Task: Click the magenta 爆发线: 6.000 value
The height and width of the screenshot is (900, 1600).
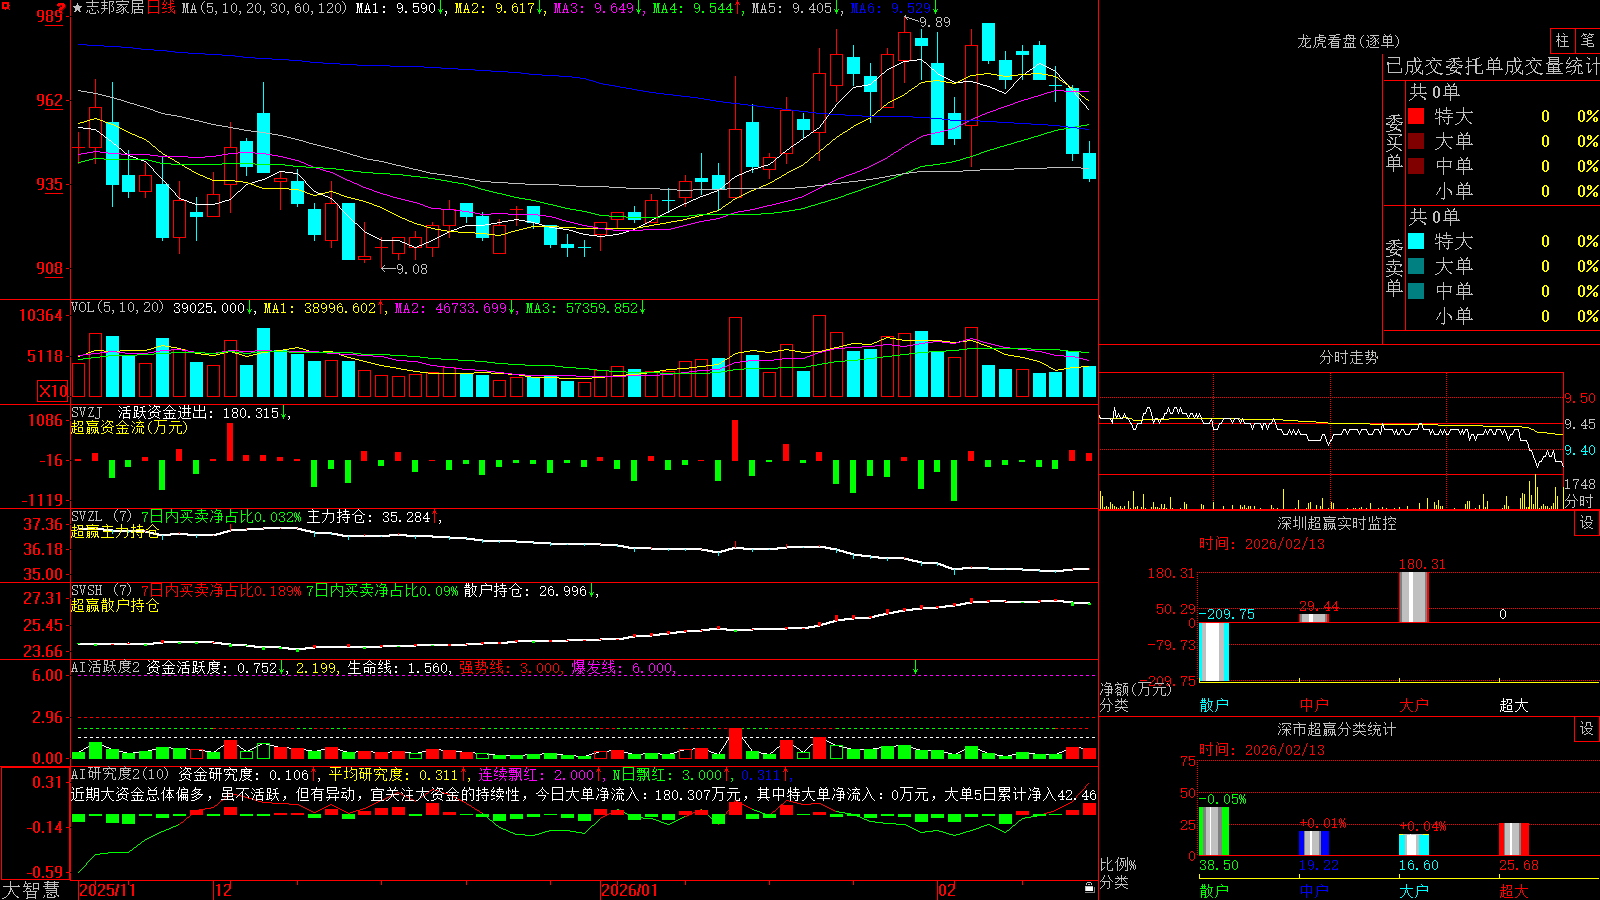Action: 624,668
